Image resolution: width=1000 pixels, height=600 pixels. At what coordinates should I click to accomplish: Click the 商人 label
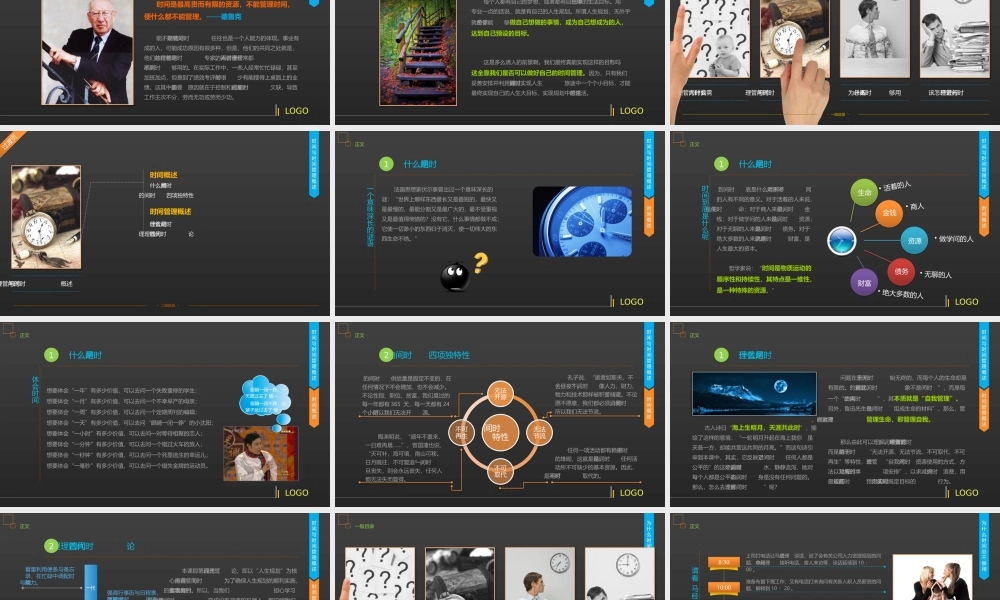tap(917, 206)
